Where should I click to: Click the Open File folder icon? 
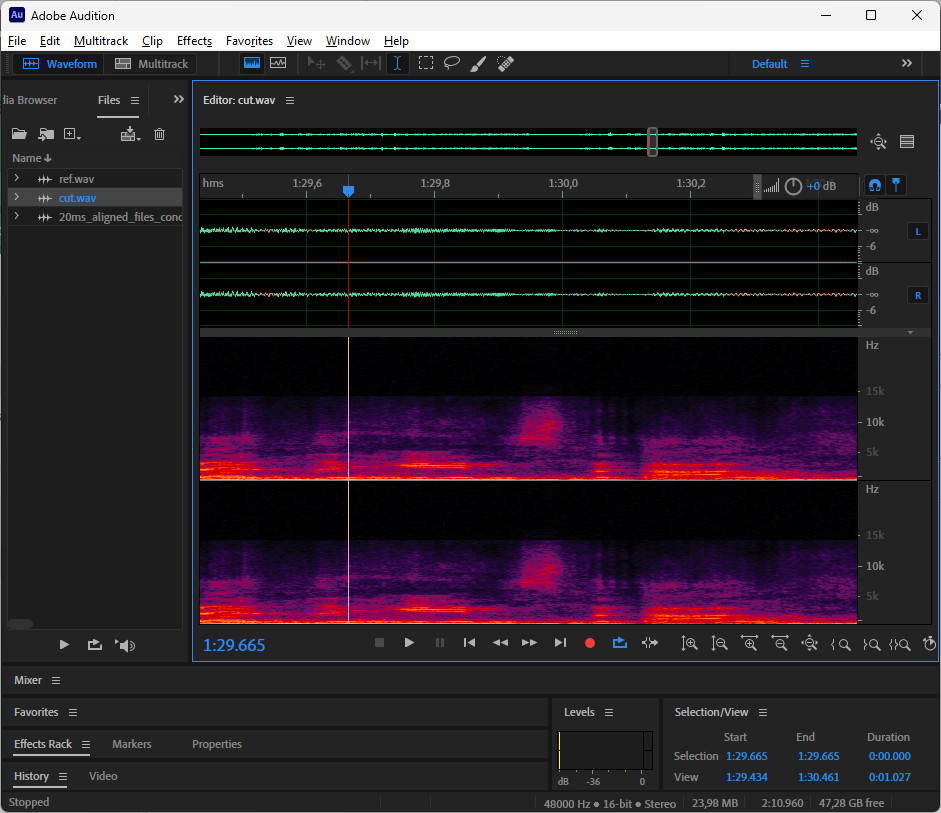tap(18, 134)
